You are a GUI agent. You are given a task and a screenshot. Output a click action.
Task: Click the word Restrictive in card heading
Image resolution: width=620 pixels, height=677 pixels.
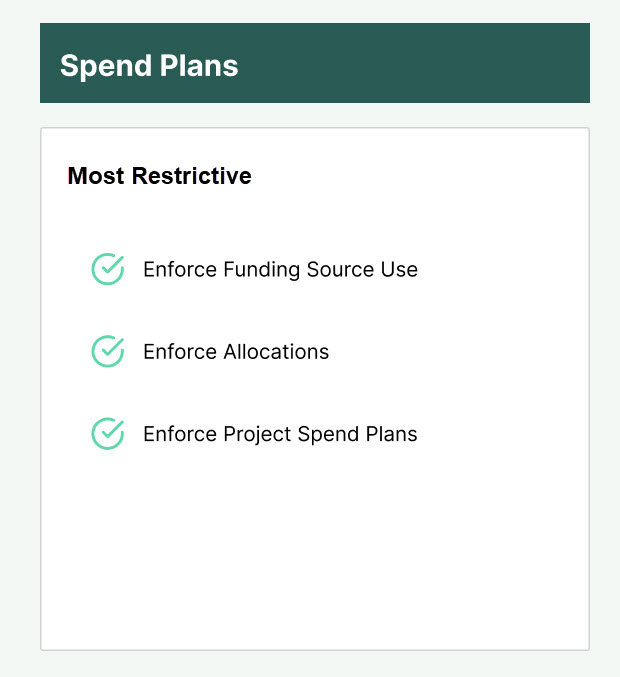point(192,176)
